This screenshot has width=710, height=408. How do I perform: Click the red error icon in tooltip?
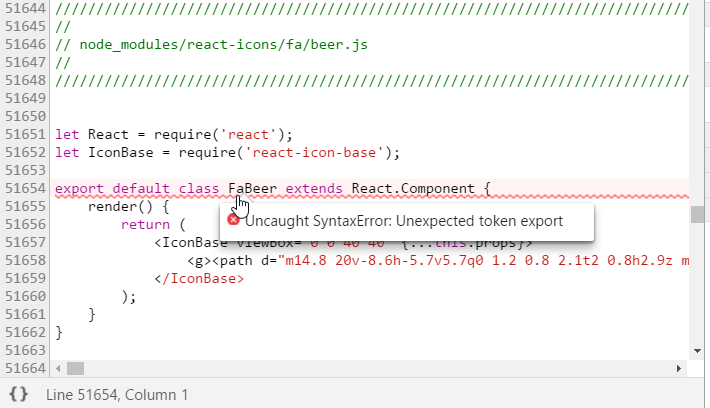[x=233, y=221]
